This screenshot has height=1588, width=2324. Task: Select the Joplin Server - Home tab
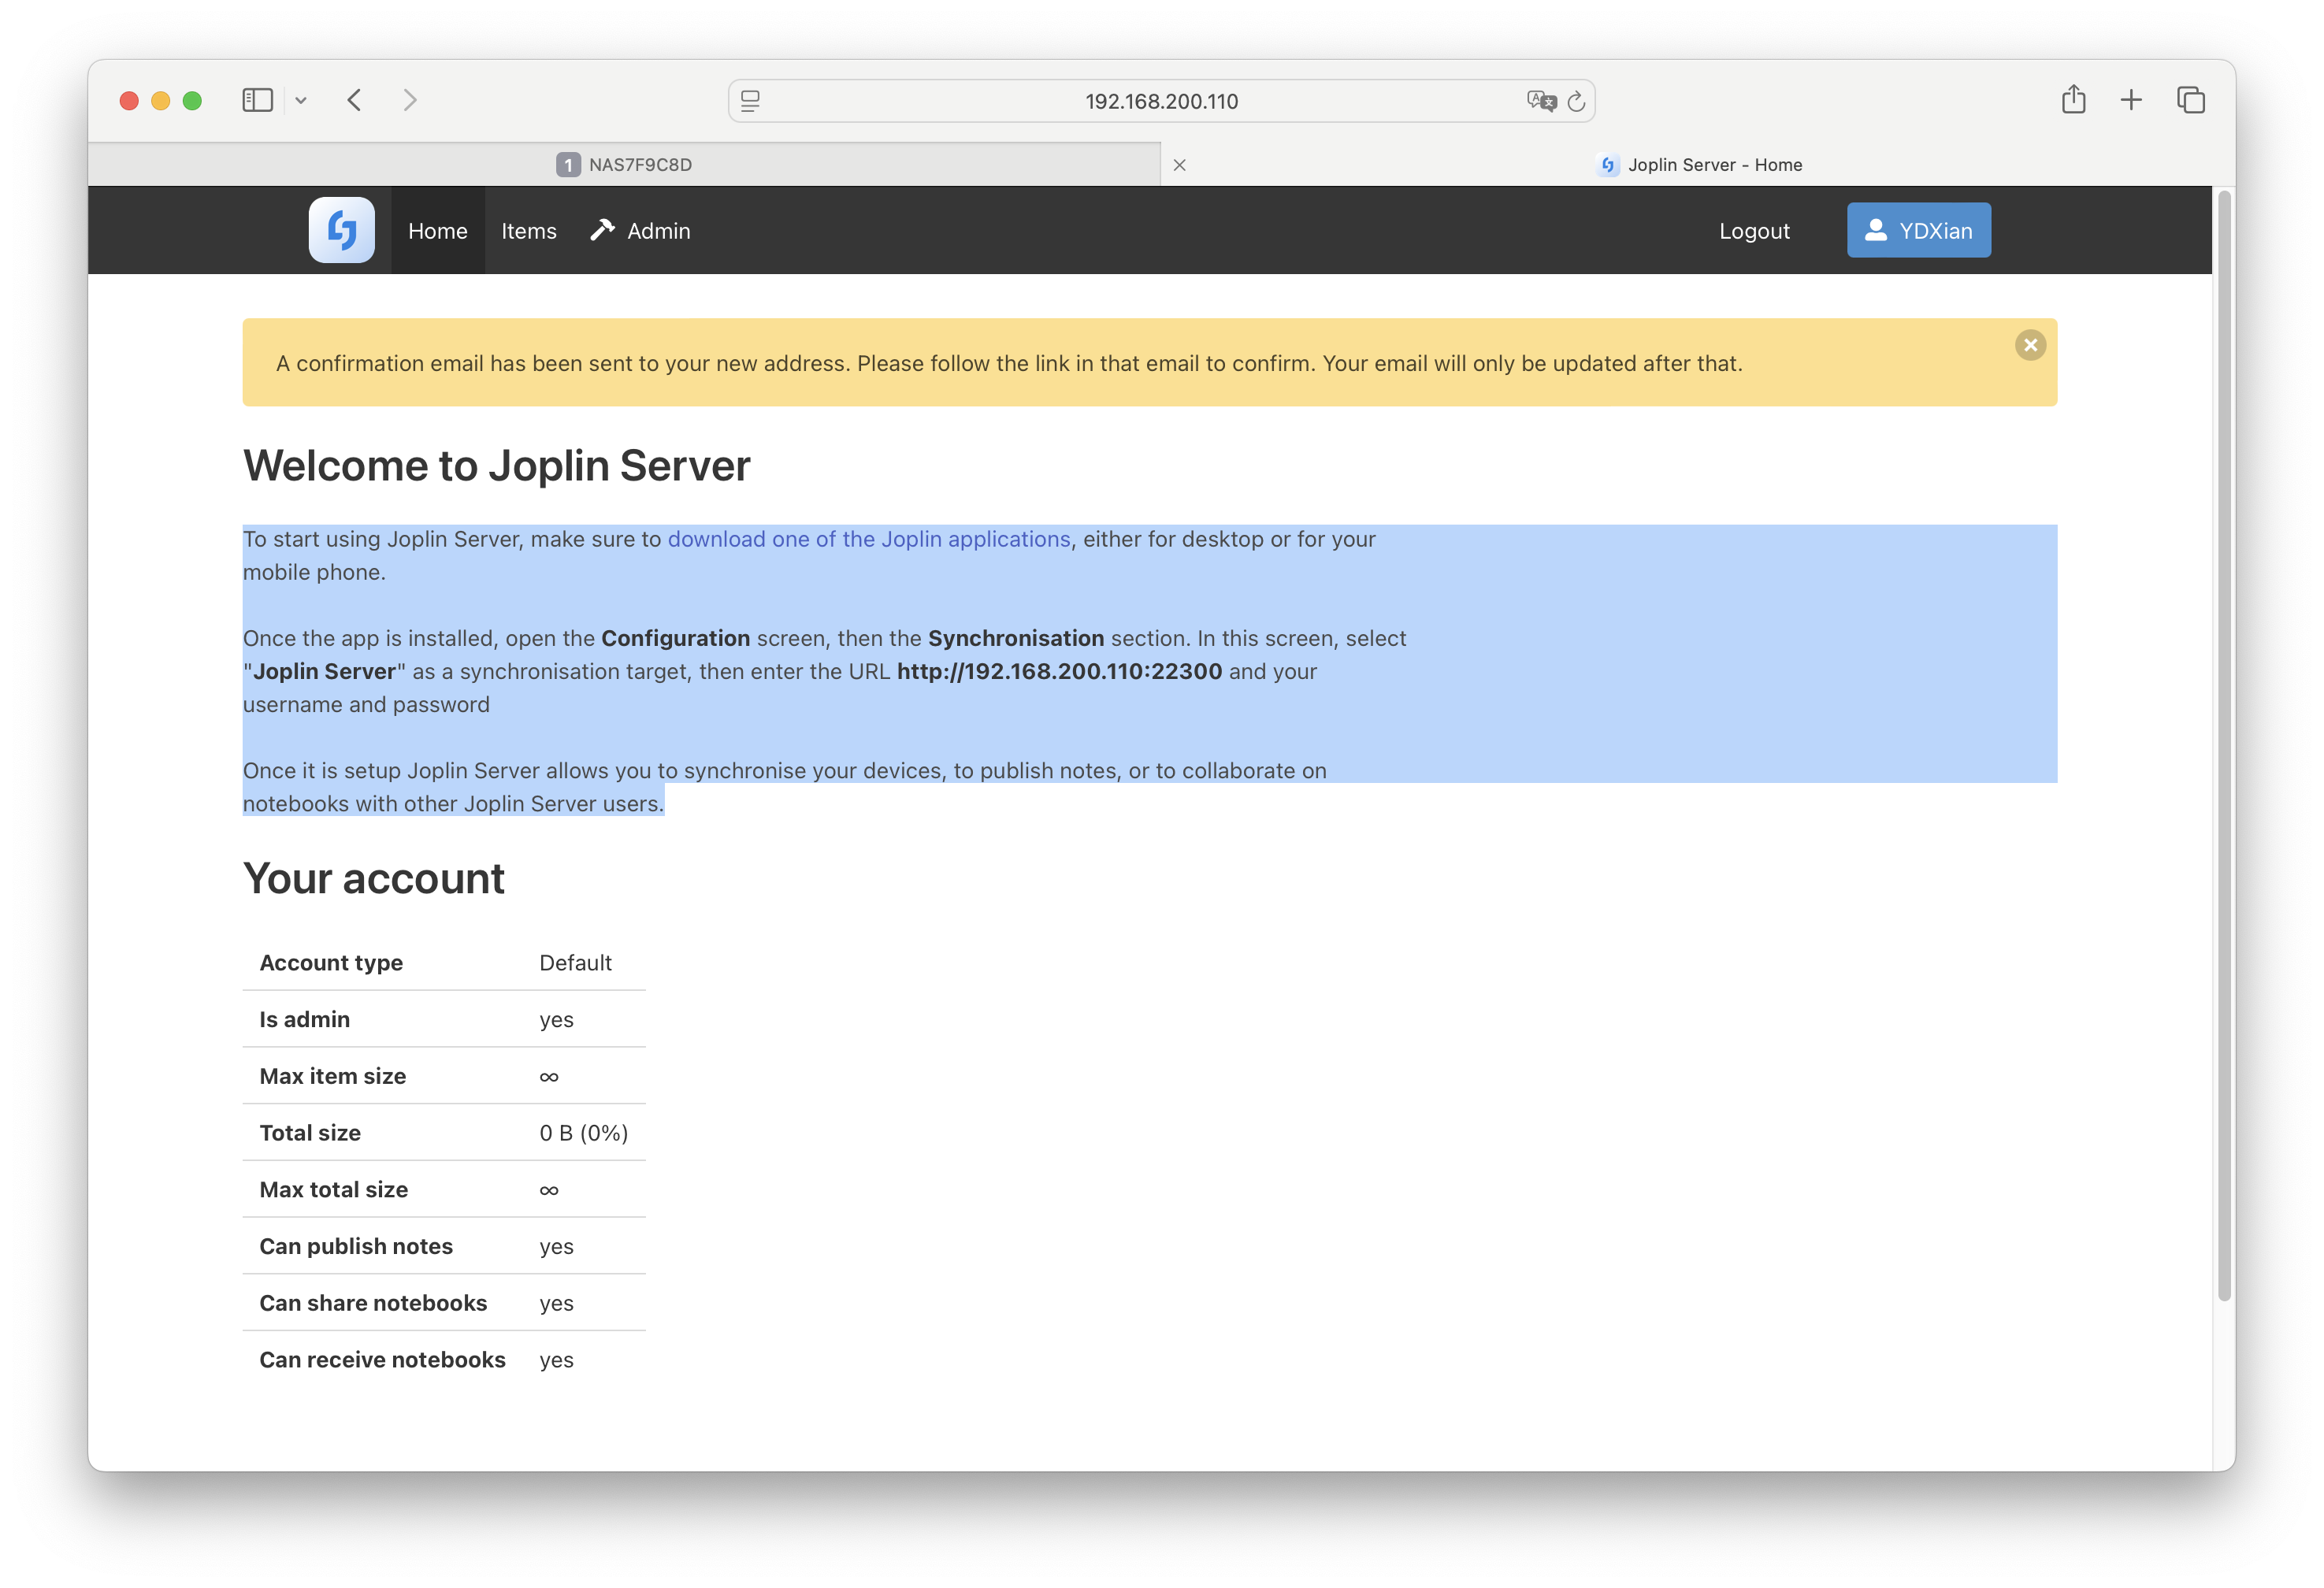tap(1699, 164)
